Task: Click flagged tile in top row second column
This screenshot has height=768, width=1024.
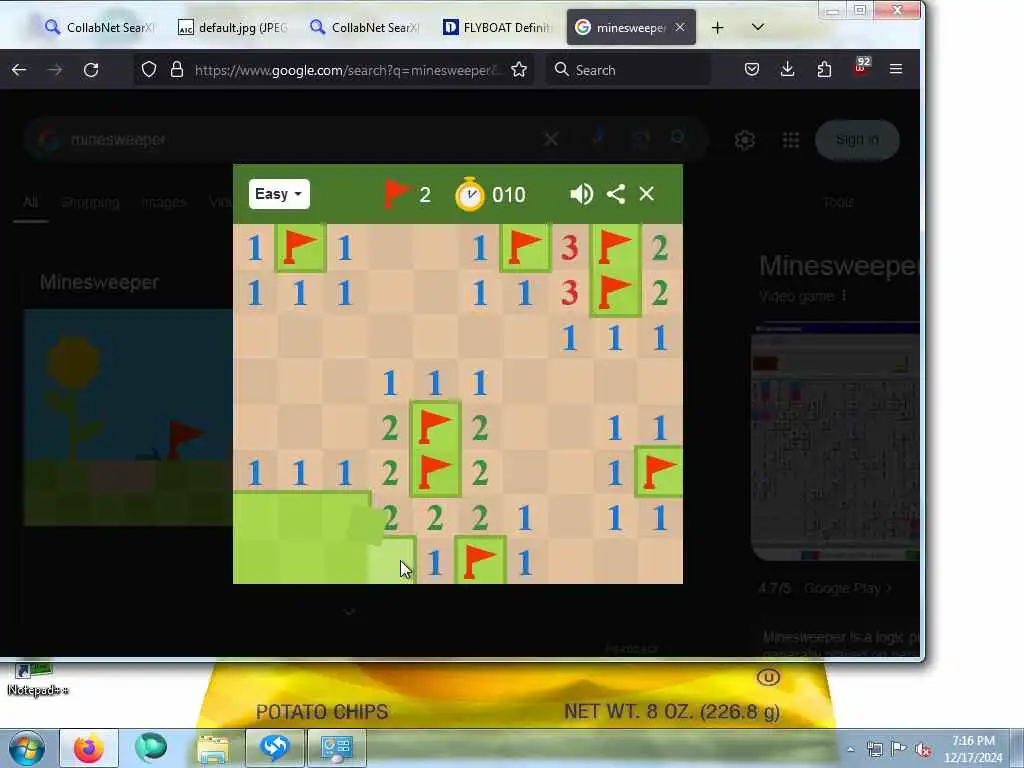Action: (300, 248)
